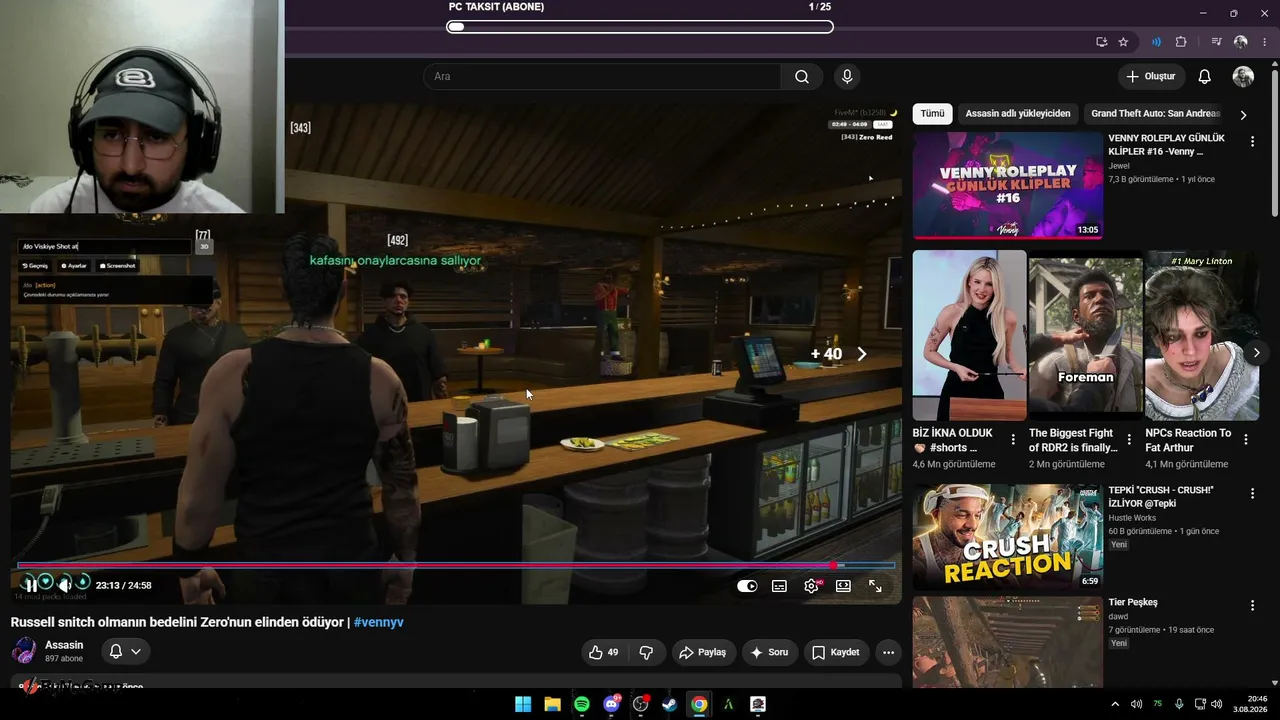
Task: Switch the player to theater mode
Action: click(x=843, y=586)
